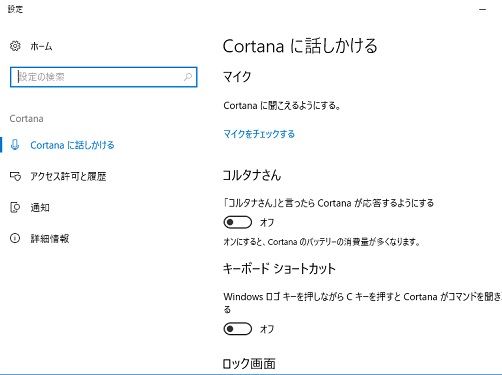Open the ホーム settings home page
The height and width of the screenshot is (375, 502).
(41, 46)
